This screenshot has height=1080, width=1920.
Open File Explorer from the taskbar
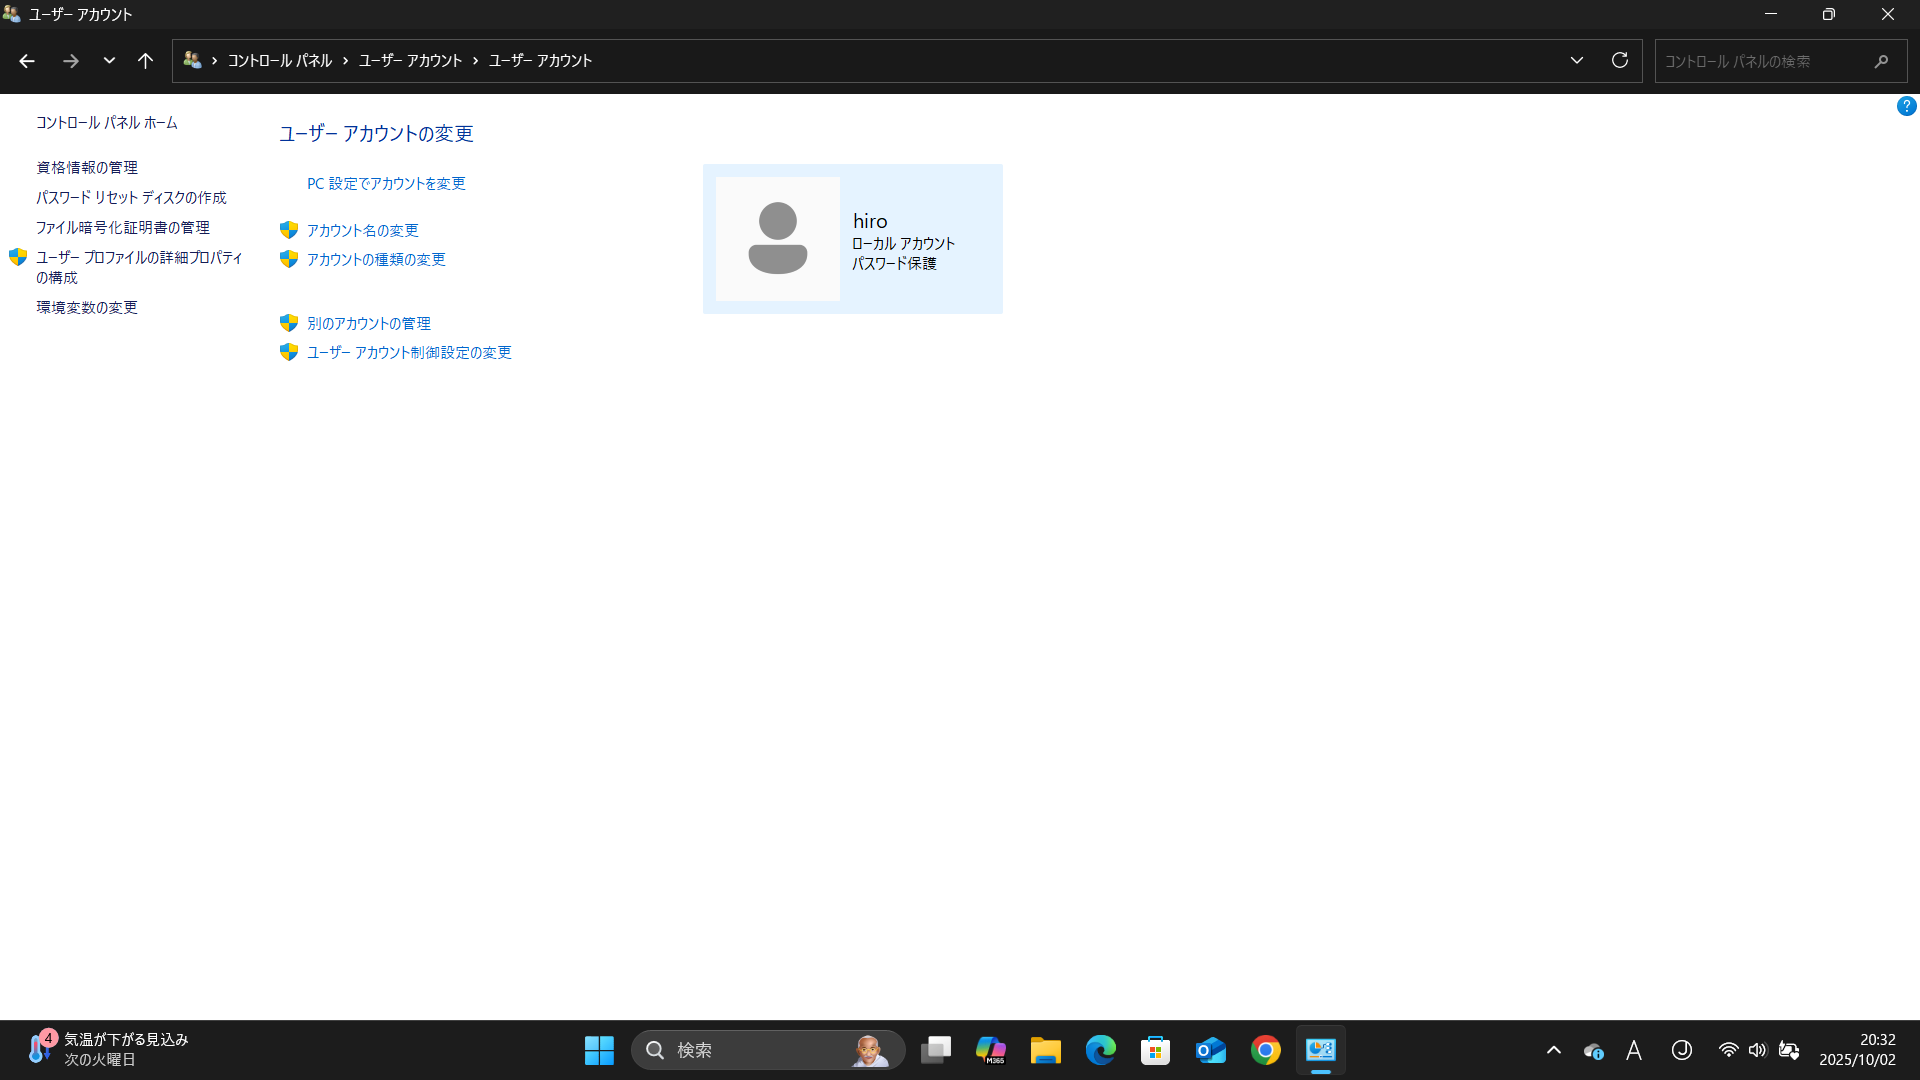coord(1046,1050)
